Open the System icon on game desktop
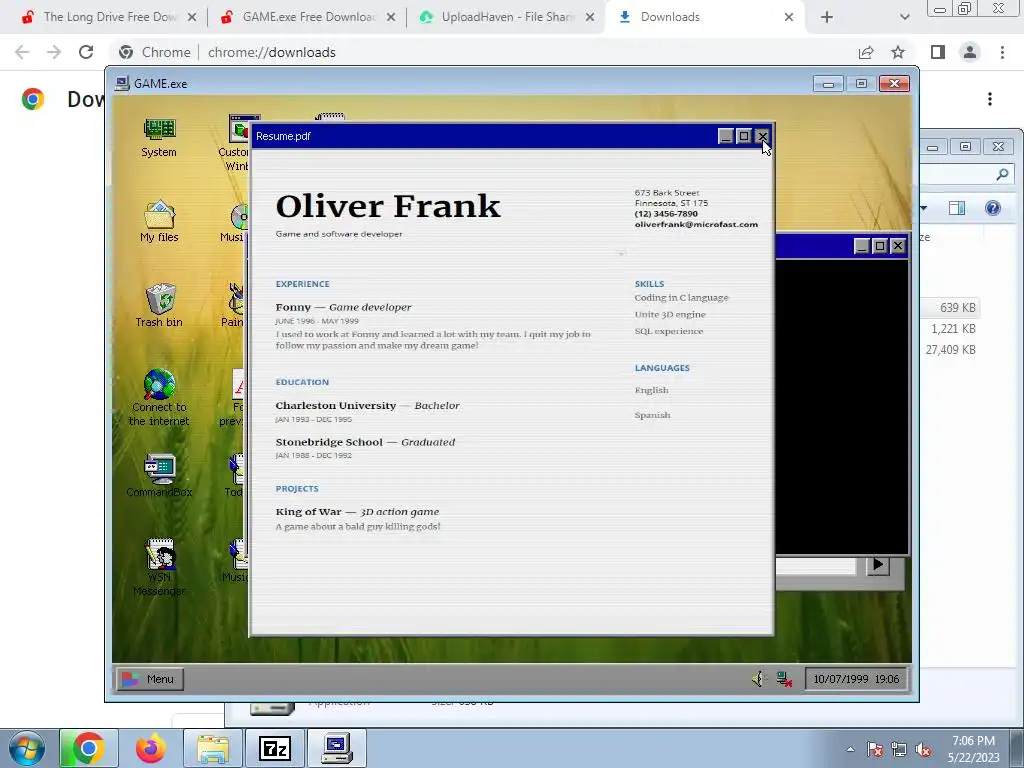Screen dimensions: 1024x768 tap(159, 137)
